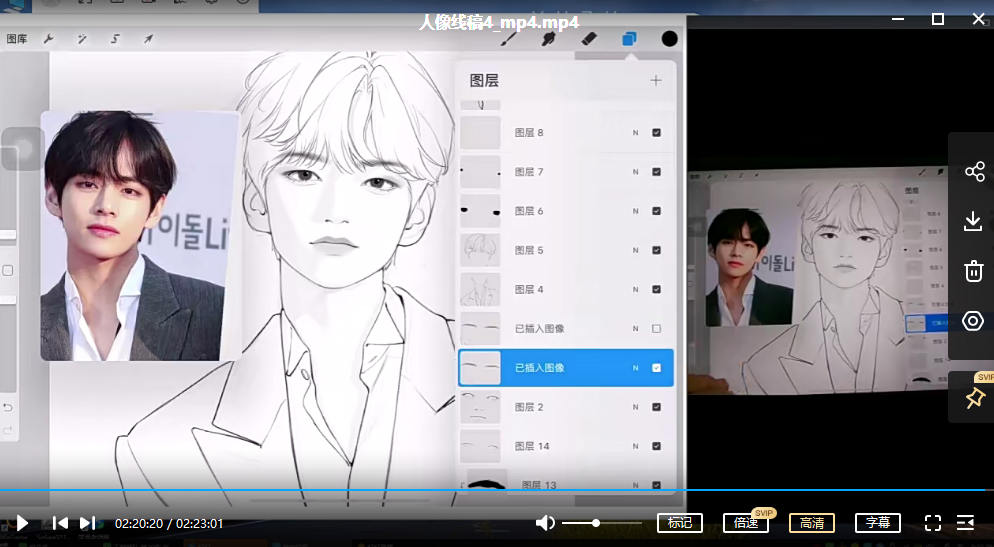
Task: Open the playlist panel icon
Action: [x=965, y=523]
